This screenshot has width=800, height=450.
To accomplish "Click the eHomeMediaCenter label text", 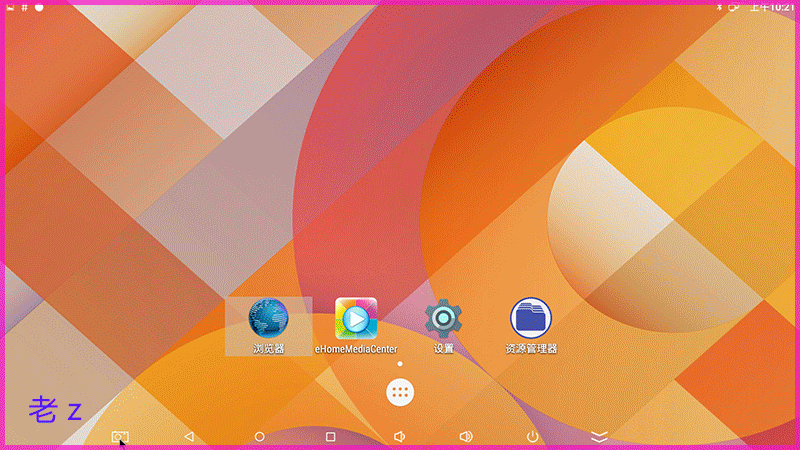I will pos(356,349).
